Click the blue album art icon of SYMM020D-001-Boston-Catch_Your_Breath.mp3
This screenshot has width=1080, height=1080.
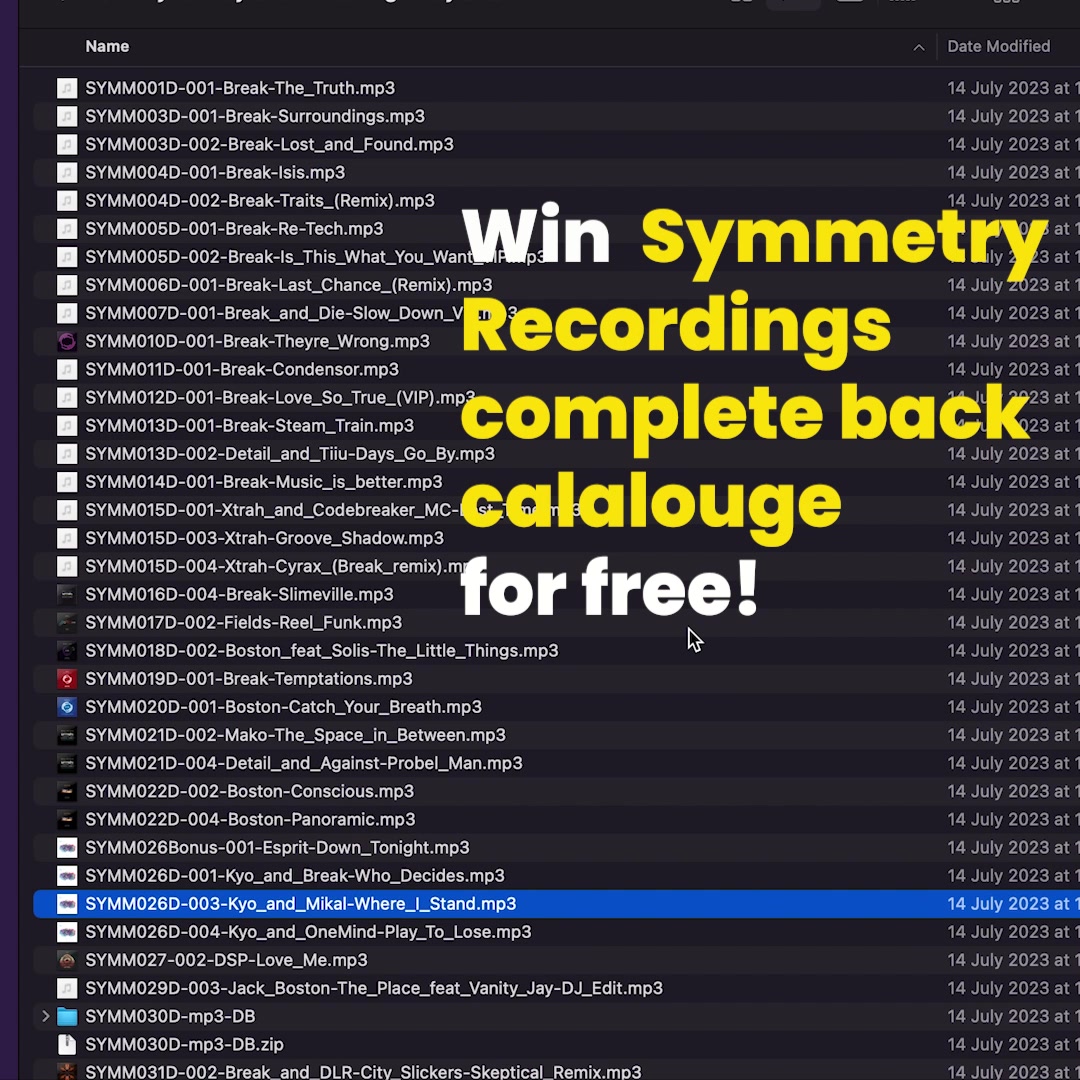pyautogui.click(x=67, y=707)
